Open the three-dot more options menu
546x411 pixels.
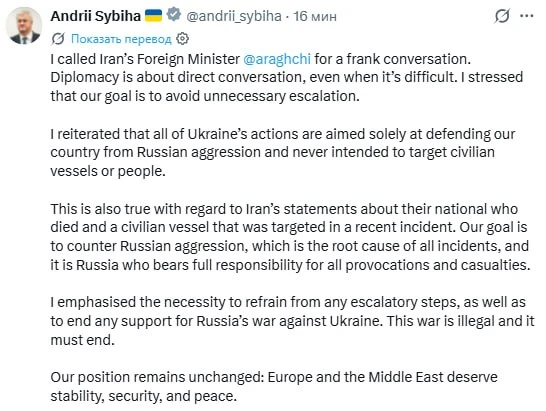(x=527, y=16)
